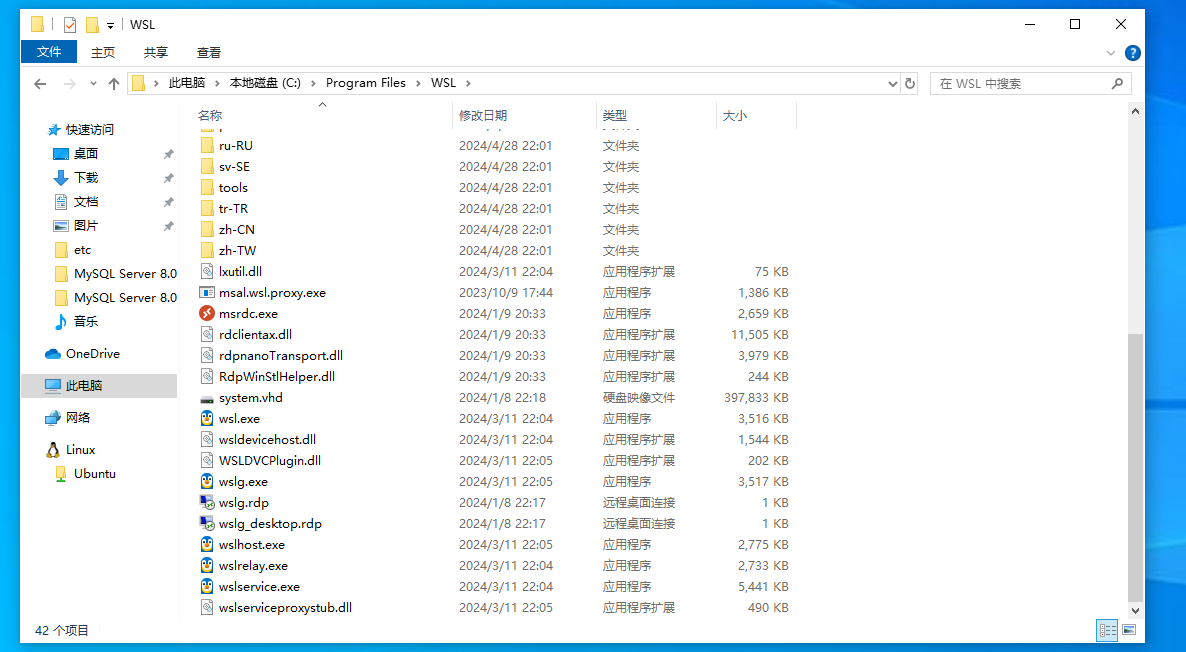Go up one level with up arrow
This screenshot has height=652, width=1186.
pos(113,84)
